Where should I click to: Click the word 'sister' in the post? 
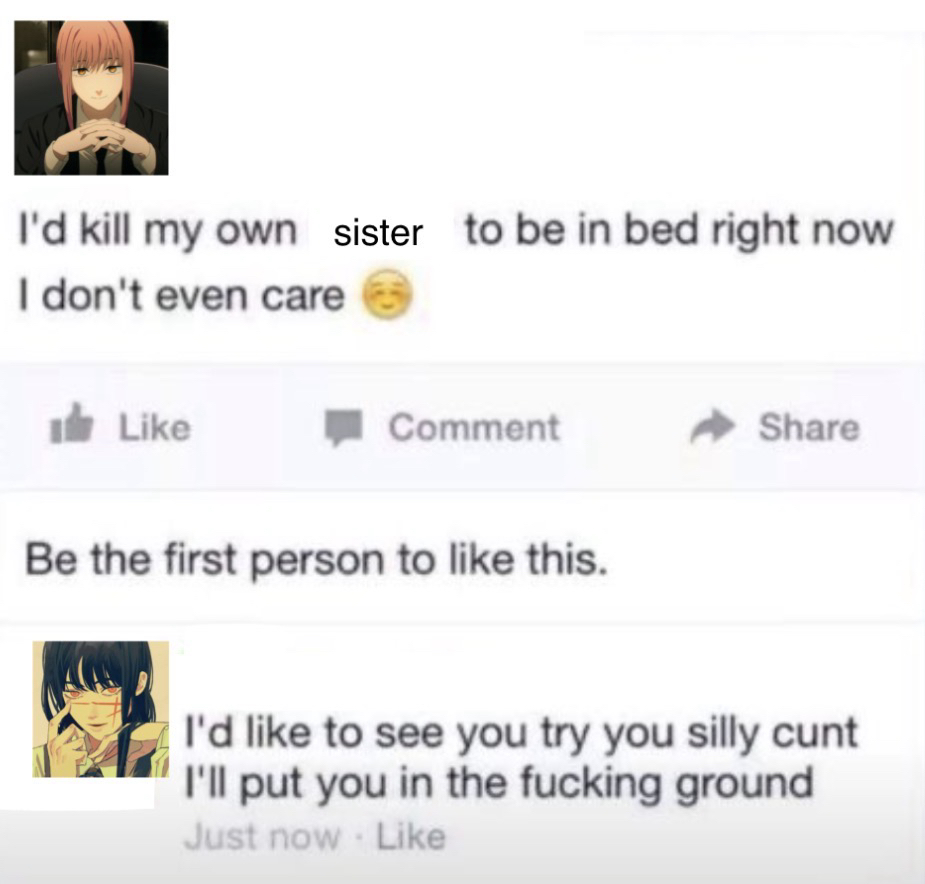point(378,233)
